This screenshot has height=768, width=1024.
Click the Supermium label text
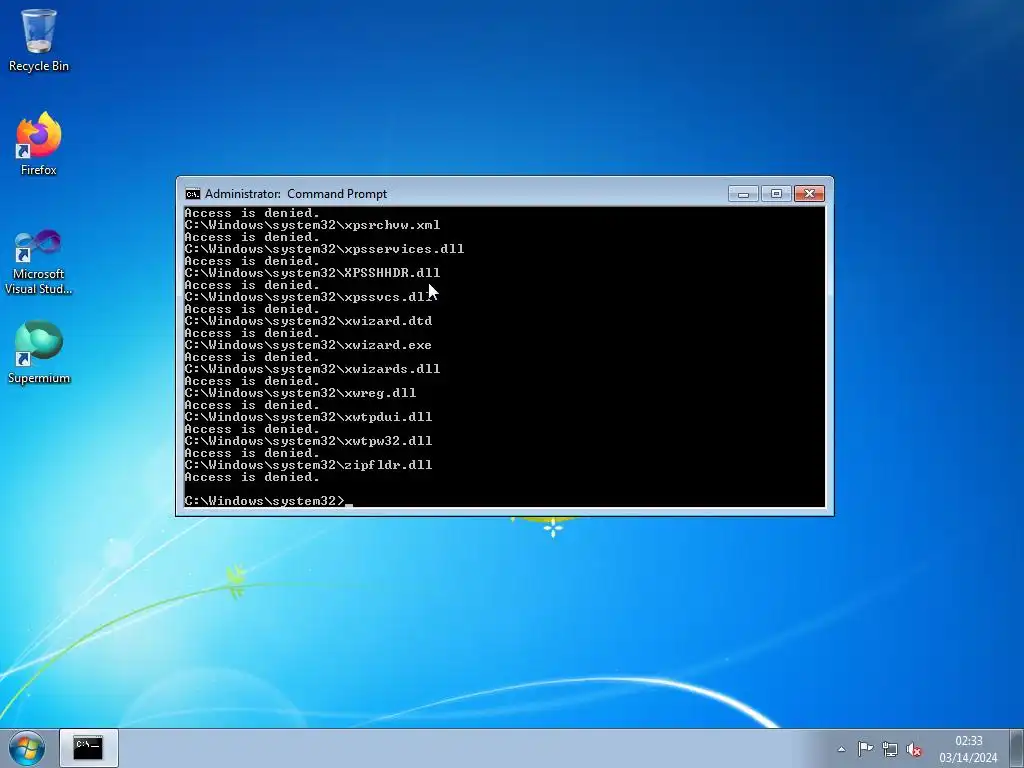[x=39, y=378]
